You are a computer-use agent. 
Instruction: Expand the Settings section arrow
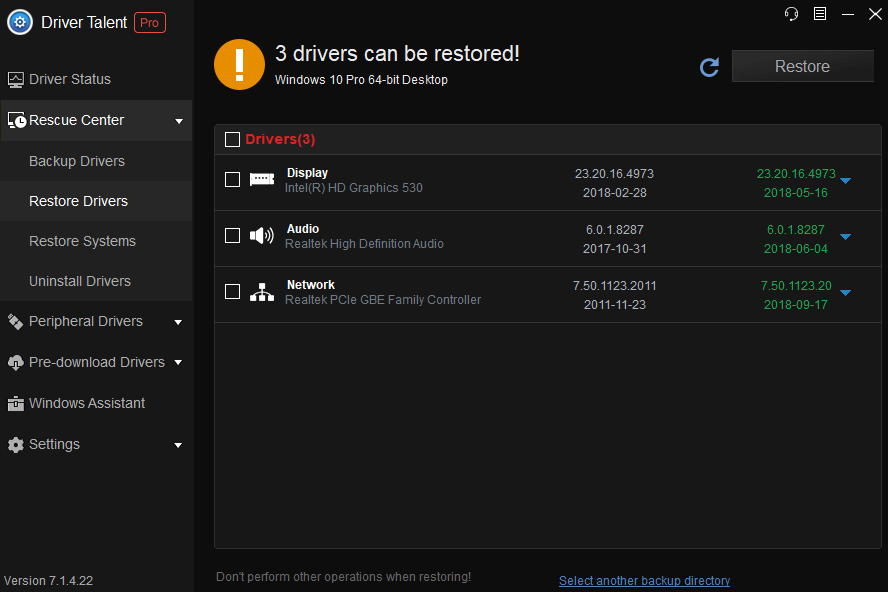178,445
